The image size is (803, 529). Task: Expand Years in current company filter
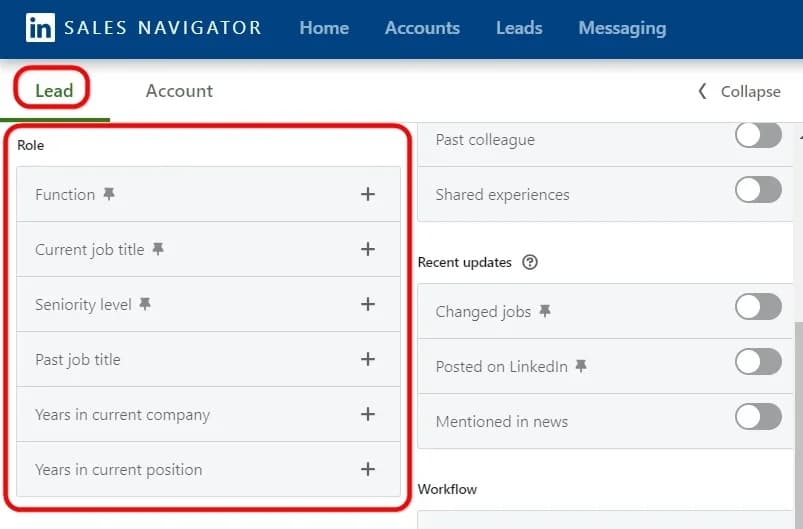(x=368, y=414)
